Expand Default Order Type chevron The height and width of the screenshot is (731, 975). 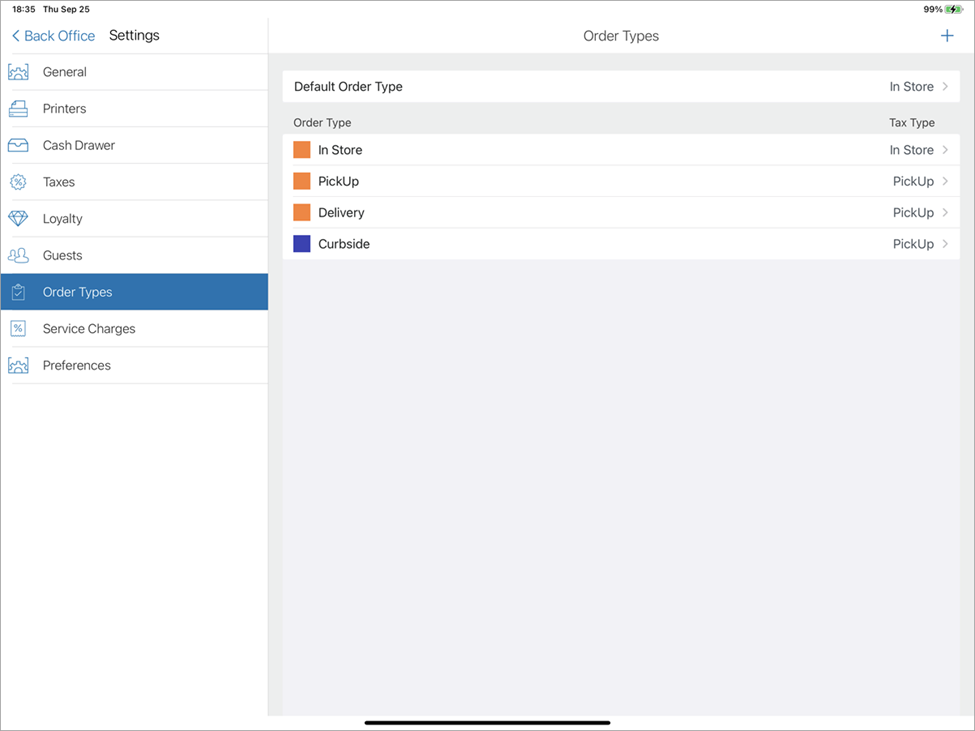[945, 86]
